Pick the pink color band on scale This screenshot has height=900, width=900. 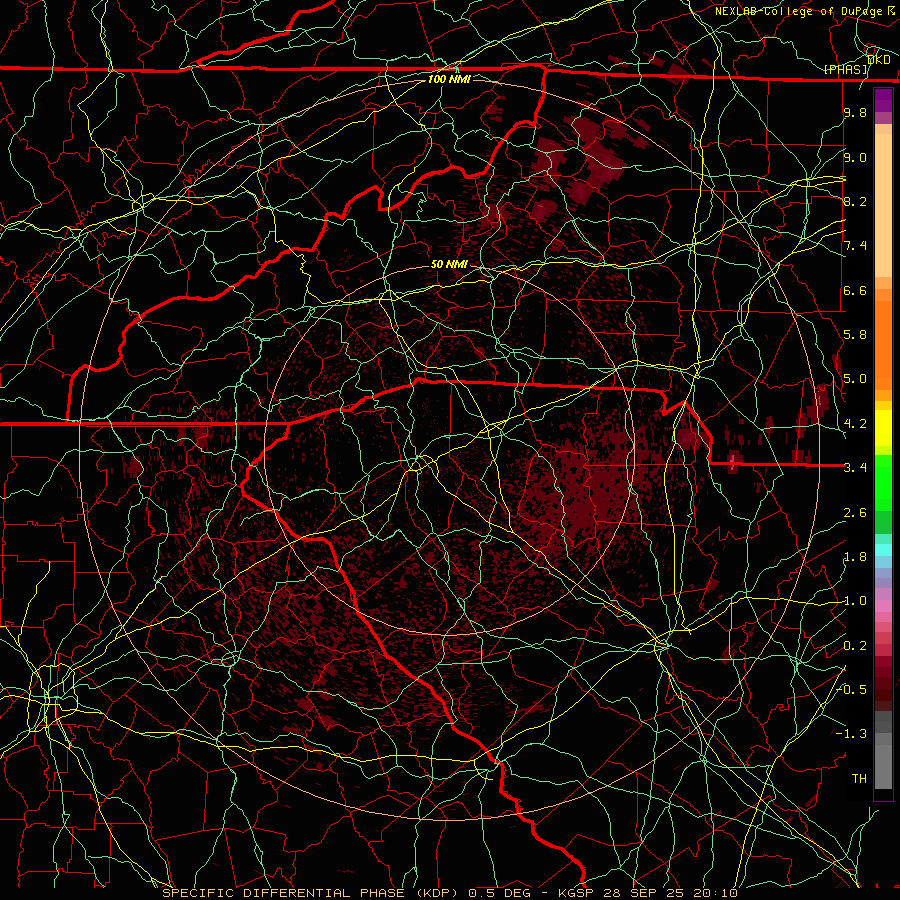883,606
